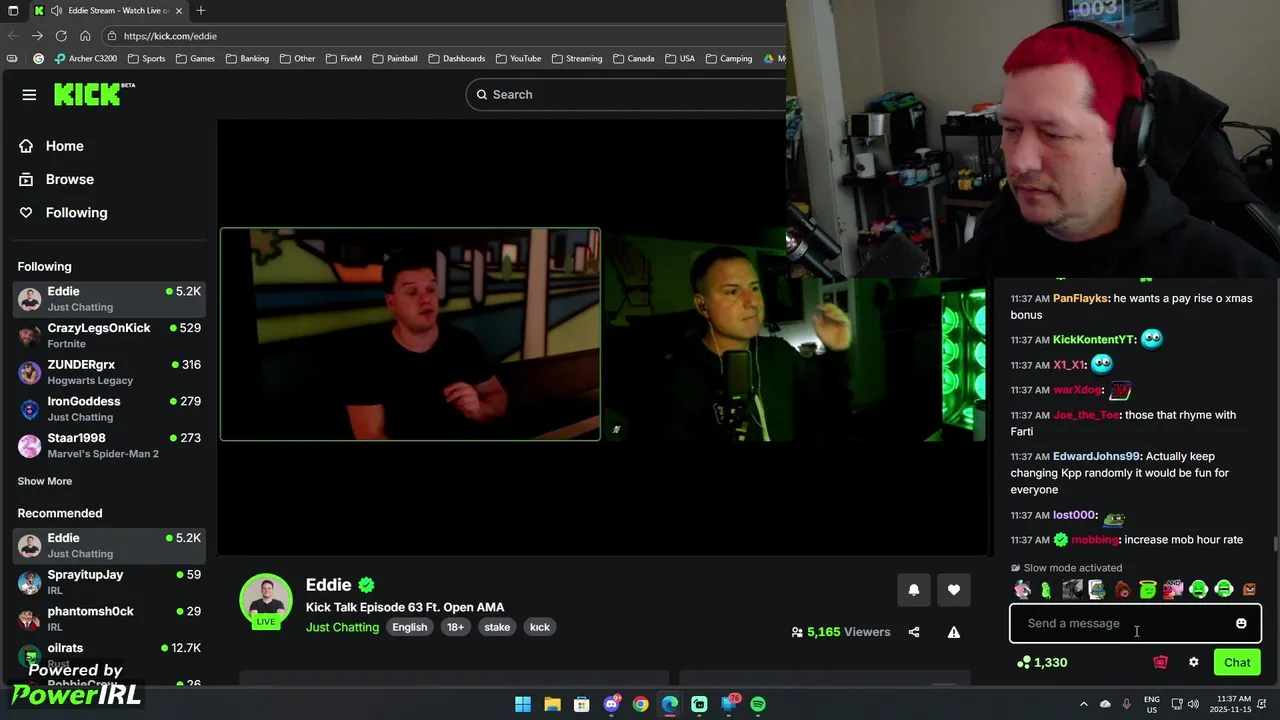
Task: Open oilrats in Recommended list
Action: (109, 655)
